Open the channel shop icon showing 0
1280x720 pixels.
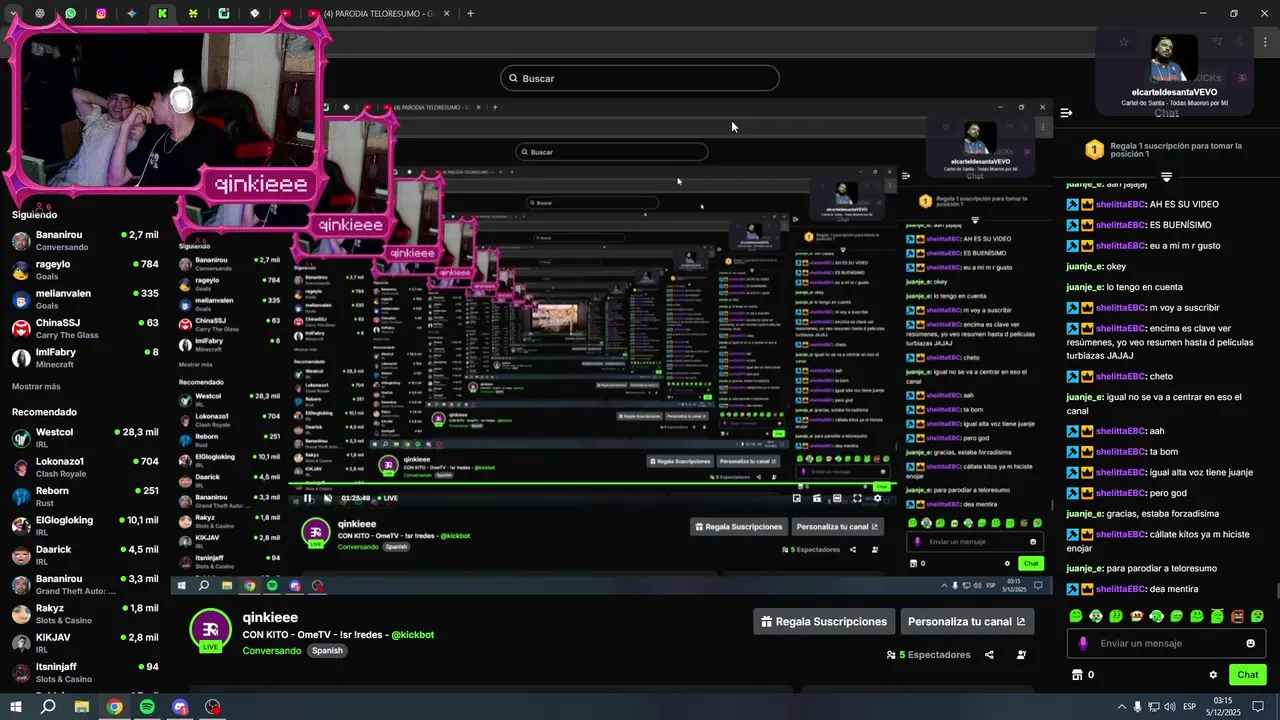(x=1083, y=675)
